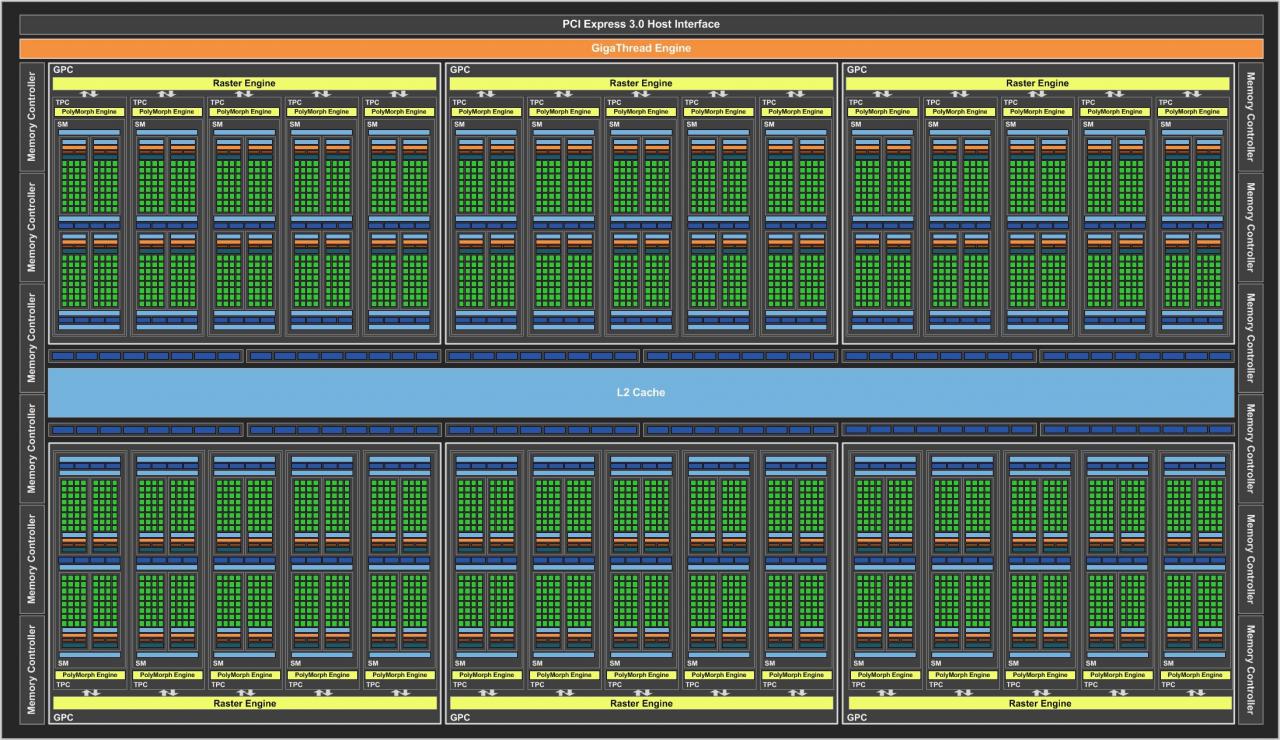Select the Raster Engine in the top-left GPC
Screen dimensions: 1280x740
[x=244, y=83]
